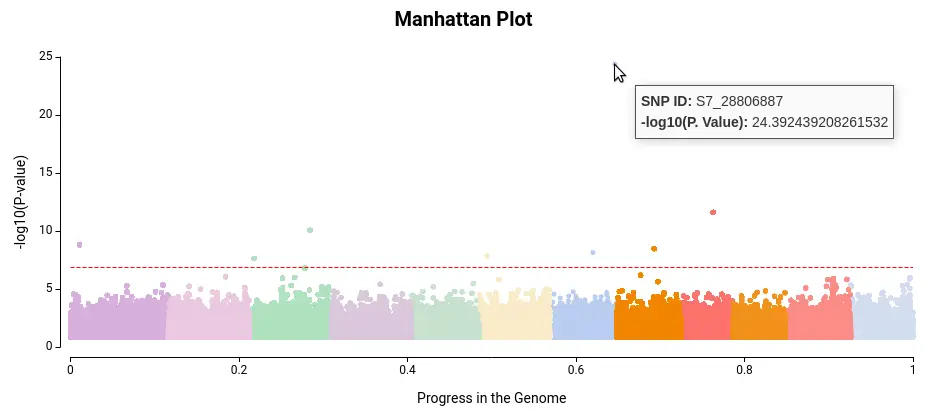
Task: Click the red dashed significance threshold line
Action: coord(491,267)
